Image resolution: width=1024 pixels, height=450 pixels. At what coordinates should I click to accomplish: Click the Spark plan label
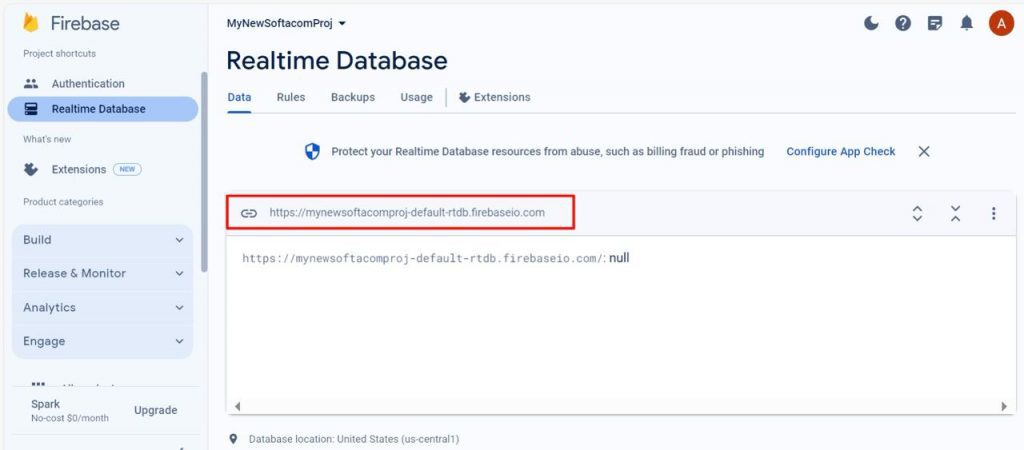pos(46,404)
